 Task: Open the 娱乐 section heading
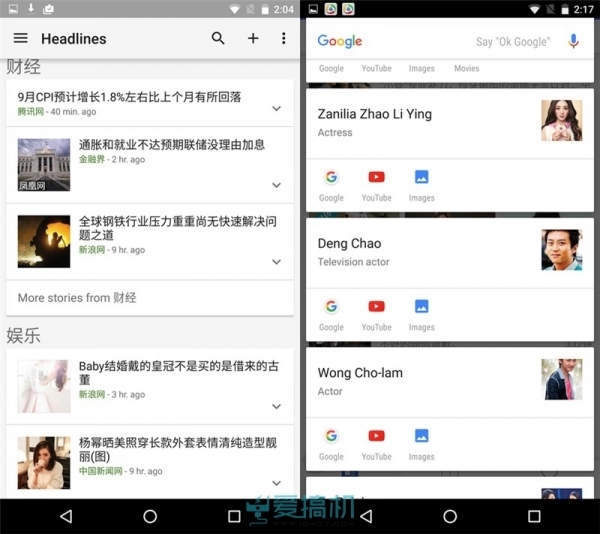tap(23, 335)
